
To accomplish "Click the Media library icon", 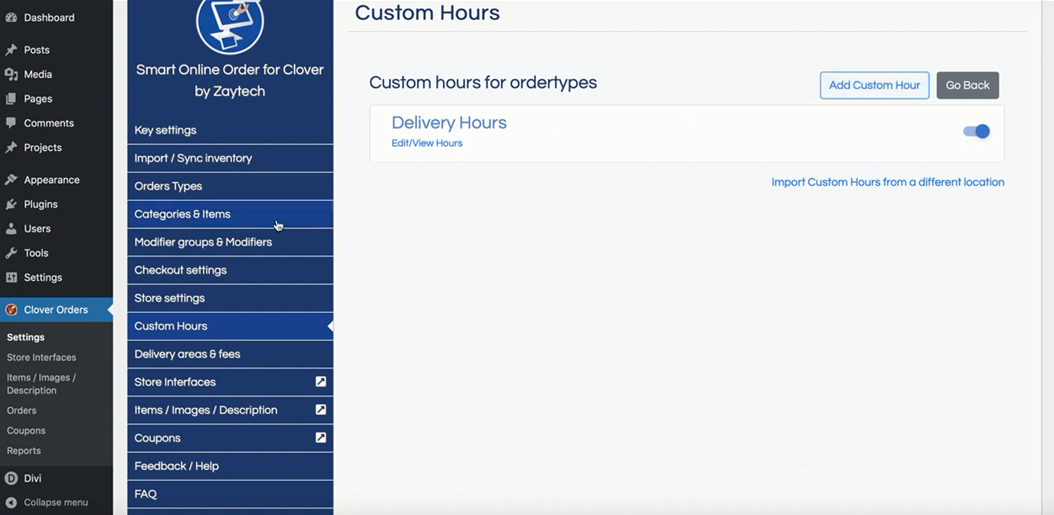I will (11, 74).
